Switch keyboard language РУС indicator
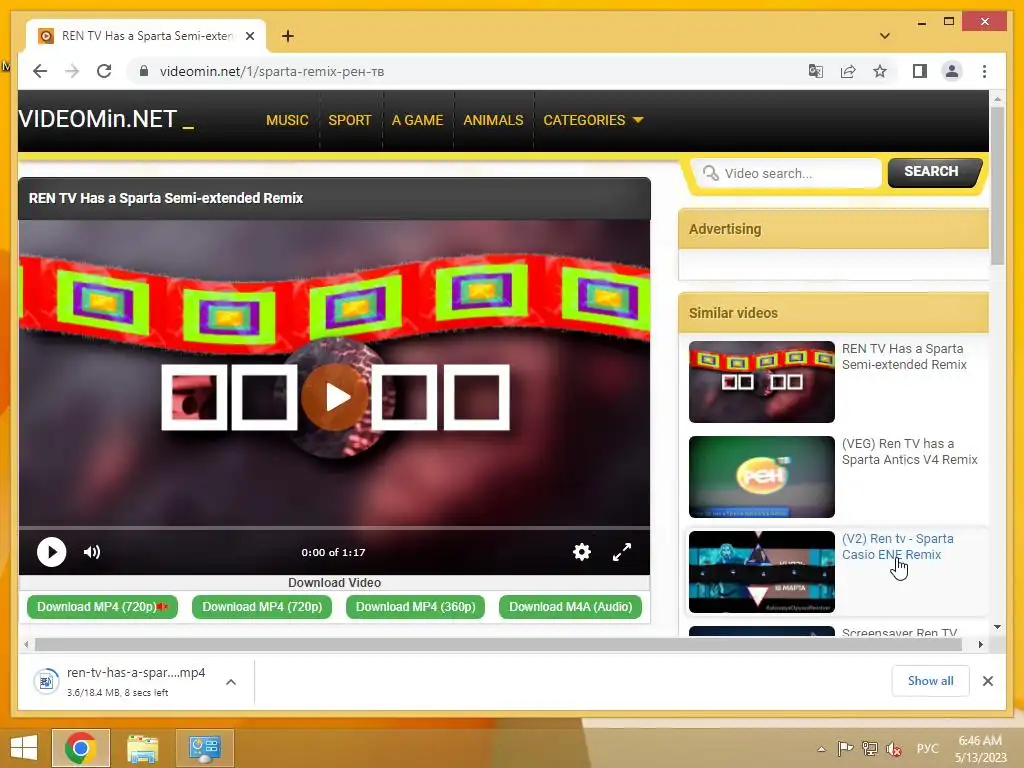 pyautogui.click(x=927, y=748)
